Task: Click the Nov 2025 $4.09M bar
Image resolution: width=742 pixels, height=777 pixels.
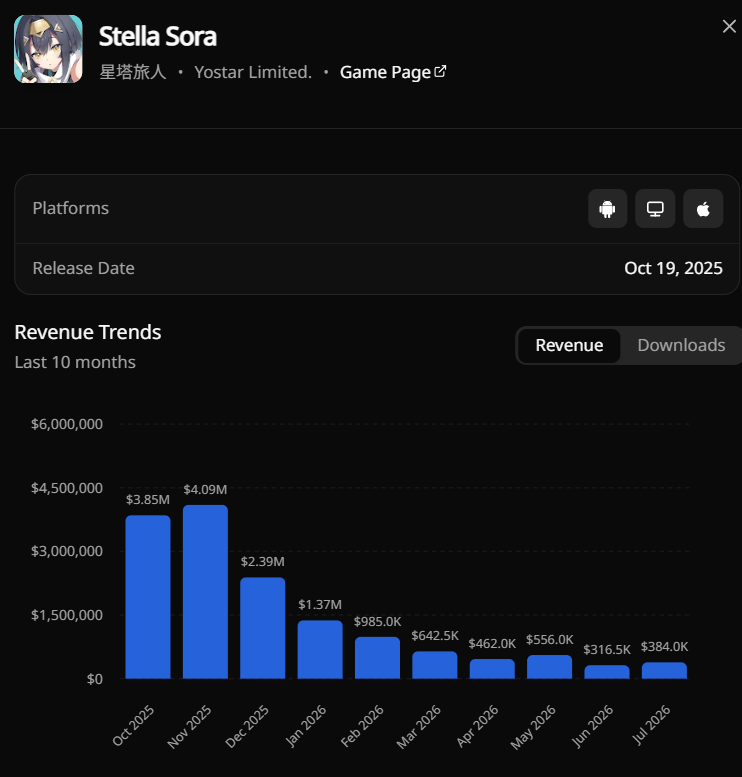Action: [x=205, y=592]
